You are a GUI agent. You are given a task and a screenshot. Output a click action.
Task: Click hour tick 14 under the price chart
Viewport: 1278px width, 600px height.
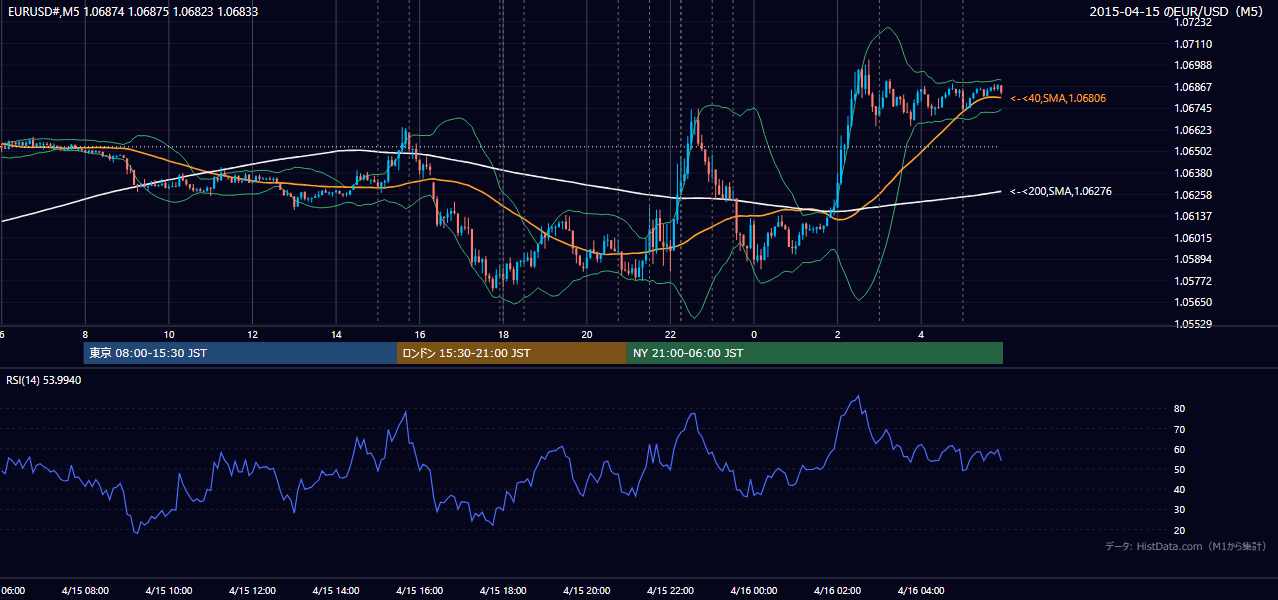point(336,334)
